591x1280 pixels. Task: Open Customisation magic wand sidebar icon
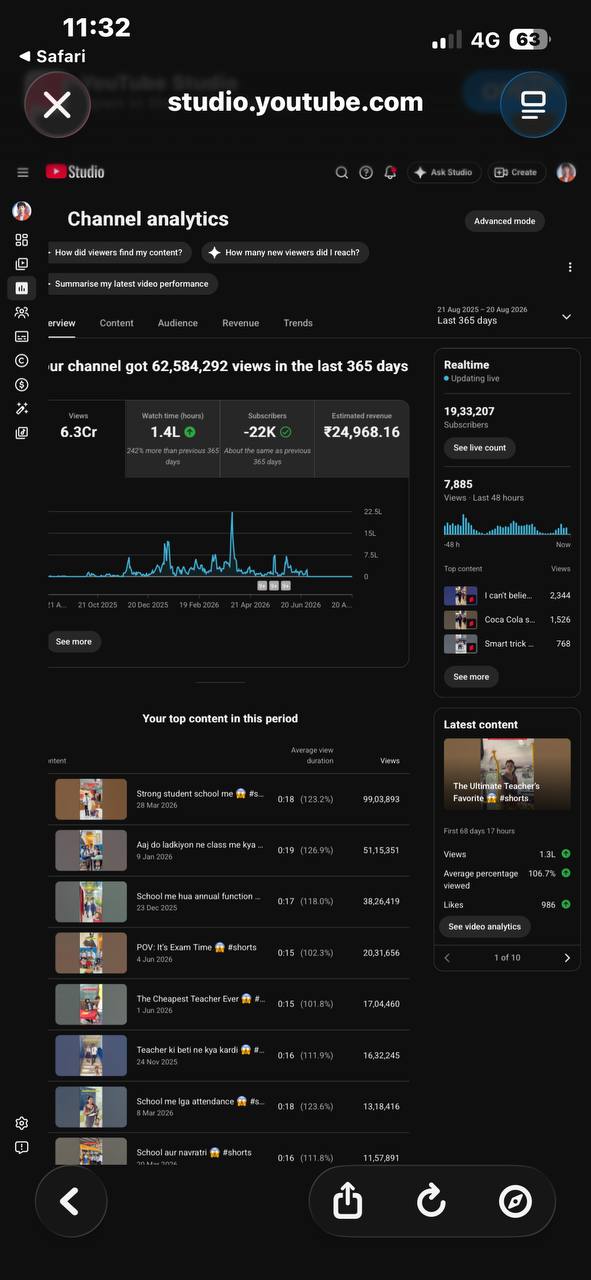(22, 408)
